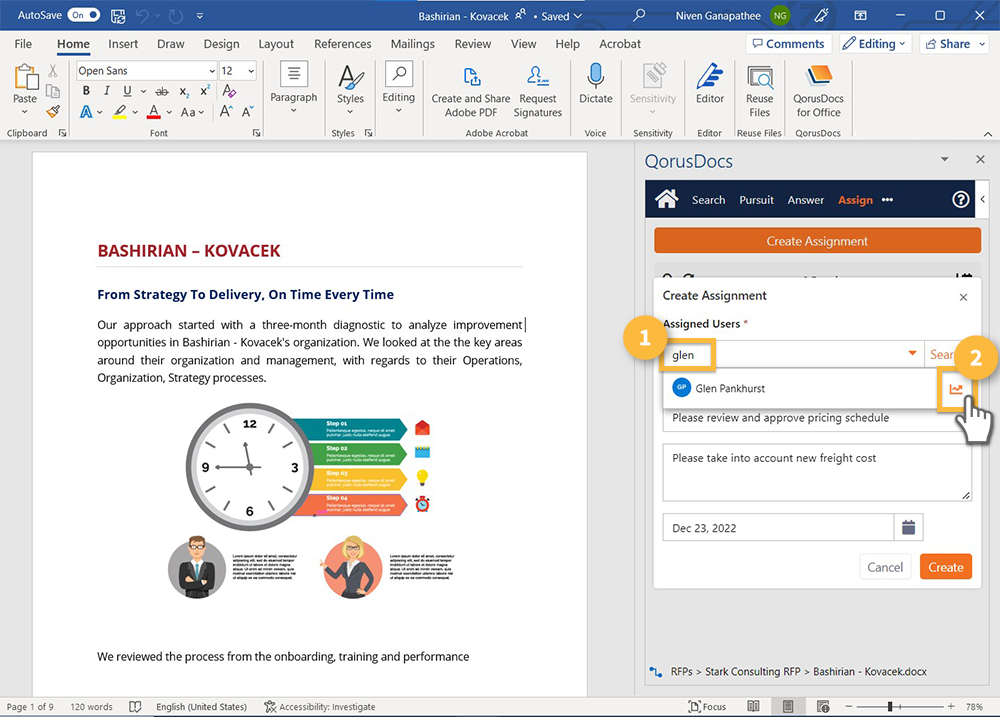Activate the Format Painter brush
This screenshot has height=717, width=1000.
point(53,112)
